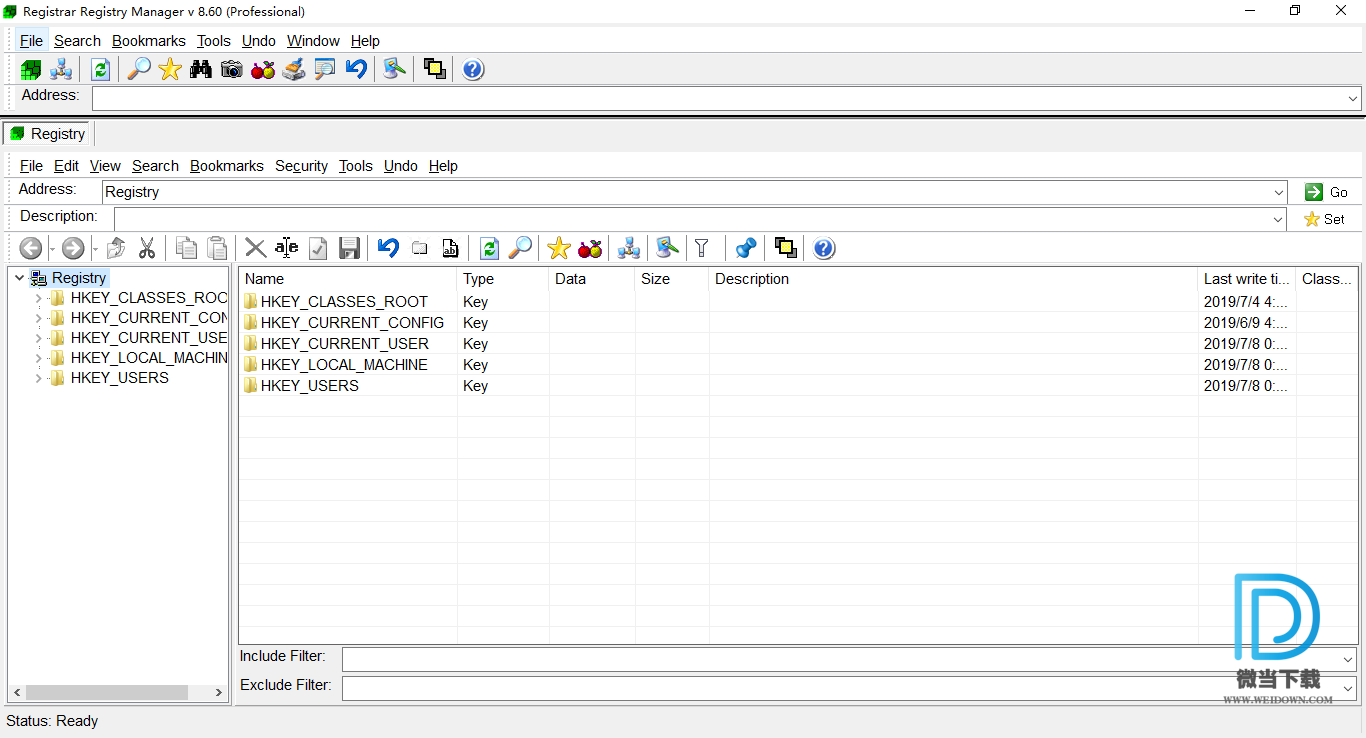Open the Back button history dropdown arrow

pos(52,249)
